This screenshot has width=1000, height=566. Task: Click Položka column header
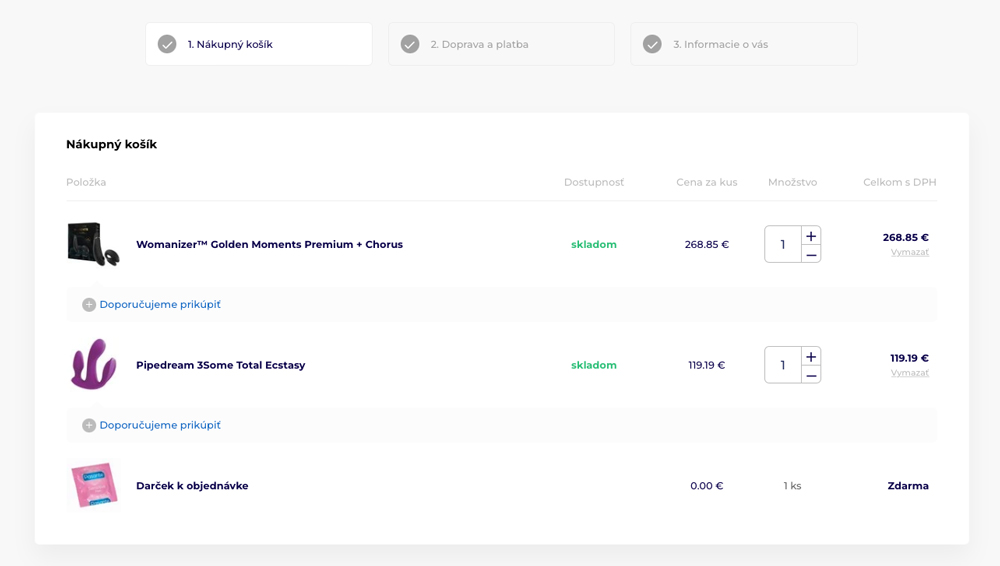click(x=86, y=182)
